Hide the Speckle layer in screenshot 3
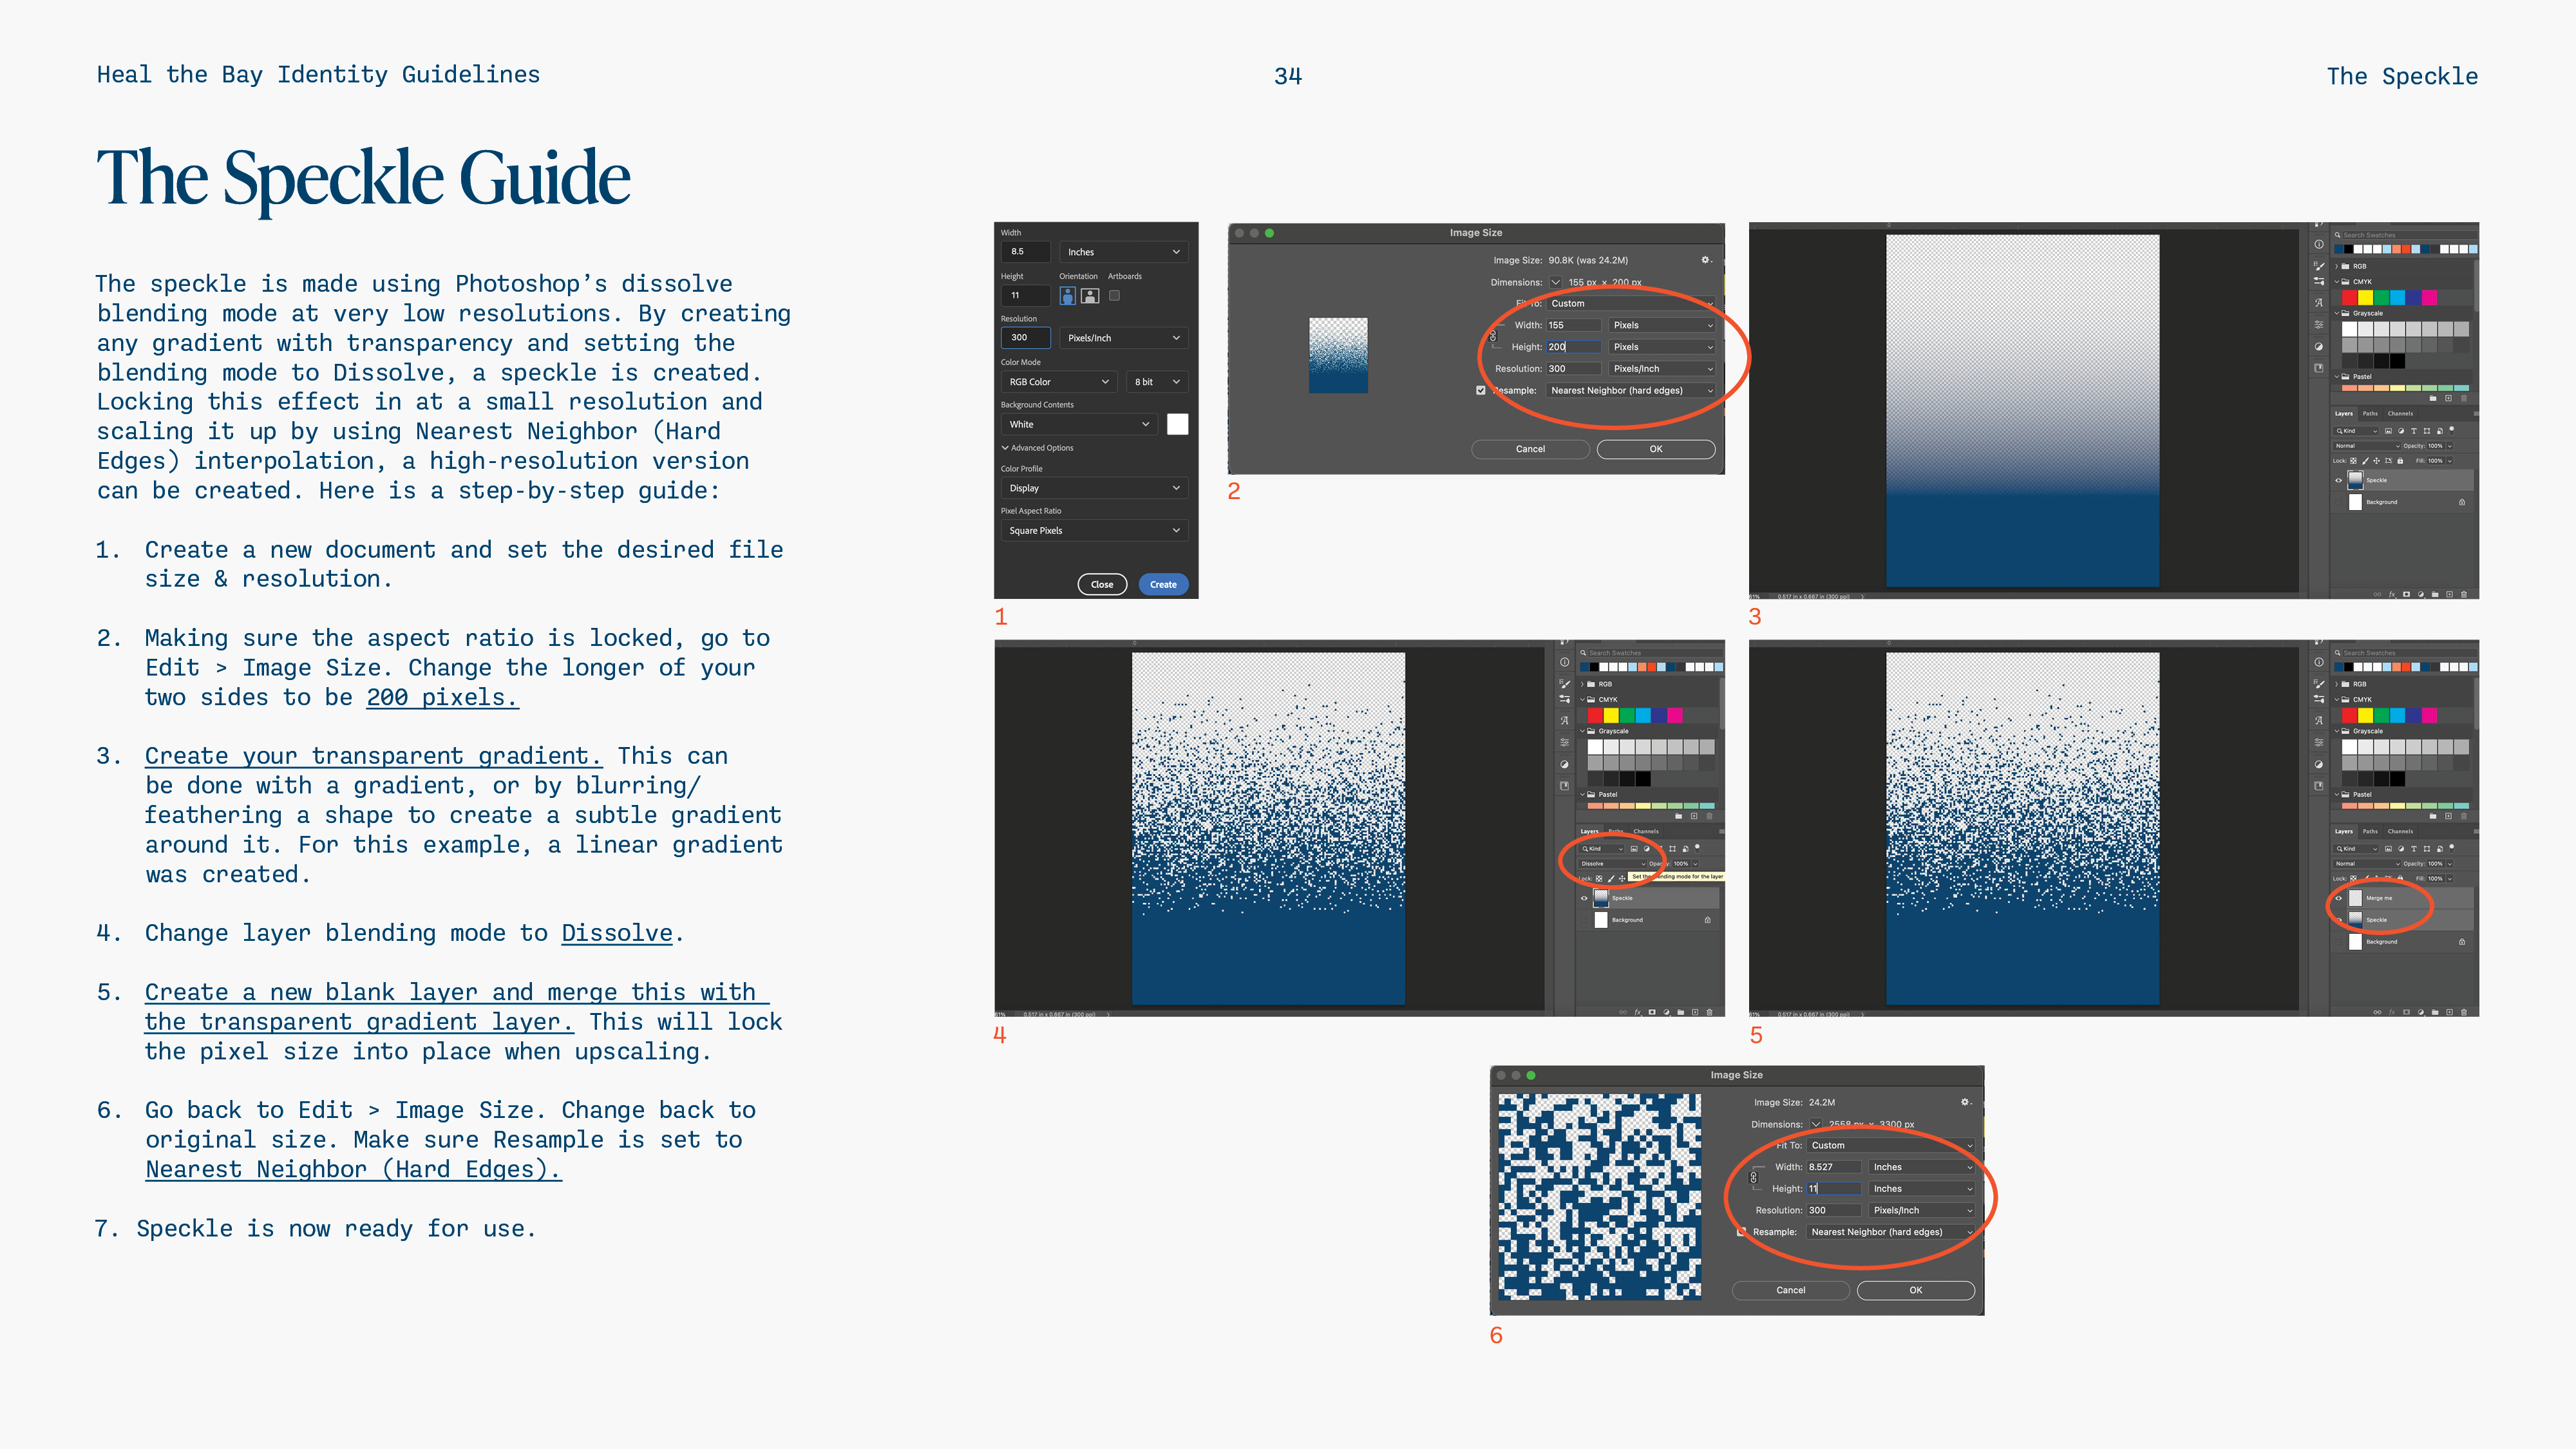This screenshot has height=1449, width=2576. tap(2338, 481)
